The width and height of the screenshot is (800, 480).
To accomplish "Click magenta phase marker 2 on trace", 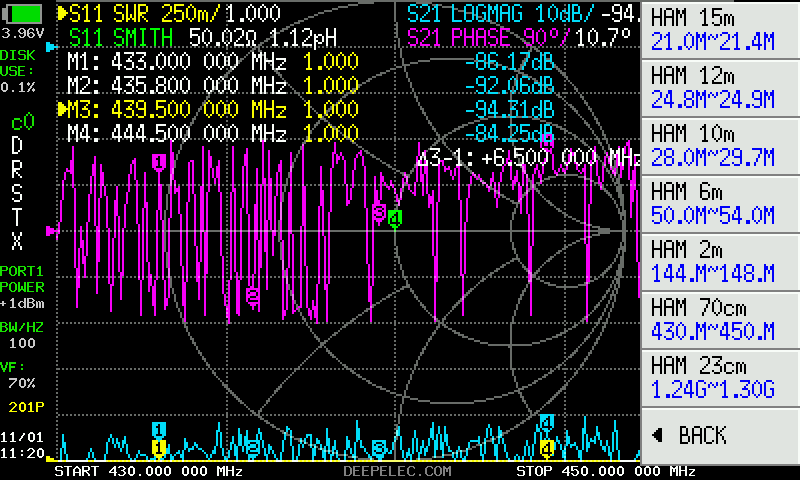I will [x=253, y=295].
